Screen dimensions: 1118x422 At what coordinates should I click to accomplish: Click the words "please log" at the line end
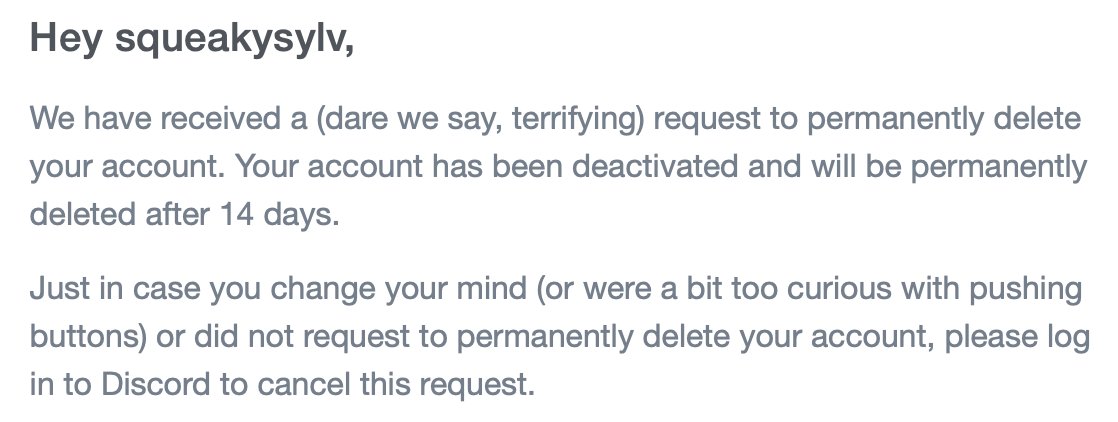tap(1017, 338)
